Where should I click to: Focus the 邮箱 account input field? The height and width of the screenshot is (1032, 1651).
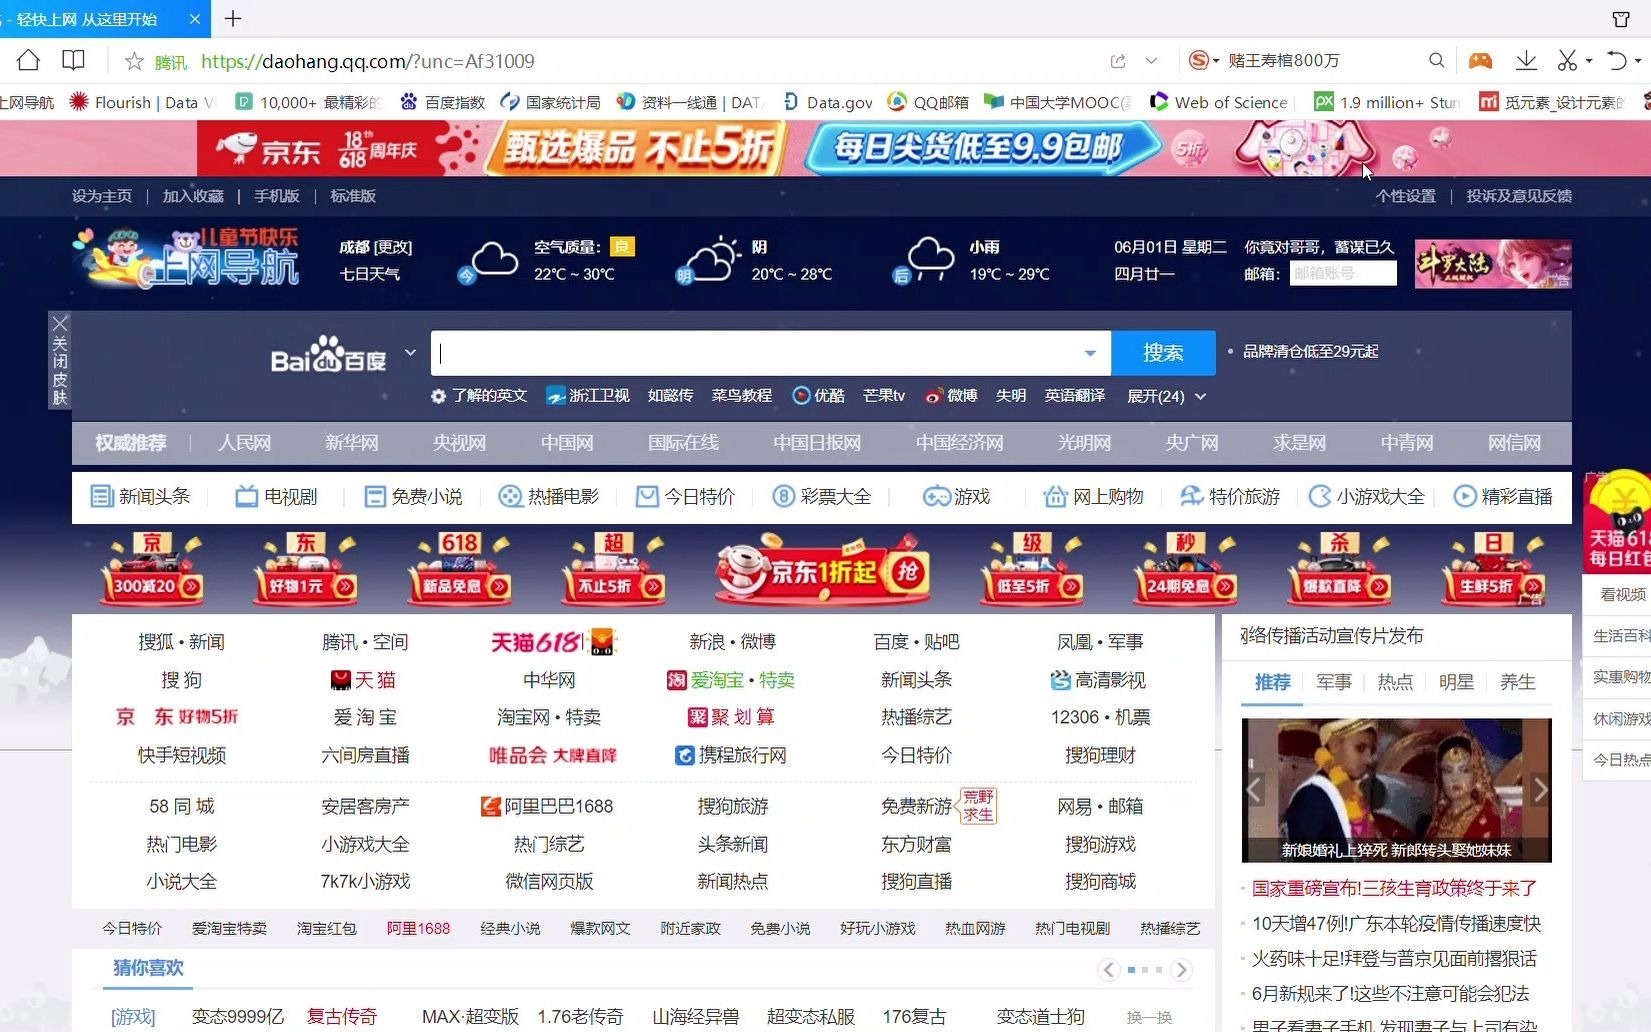point(1343,273)
